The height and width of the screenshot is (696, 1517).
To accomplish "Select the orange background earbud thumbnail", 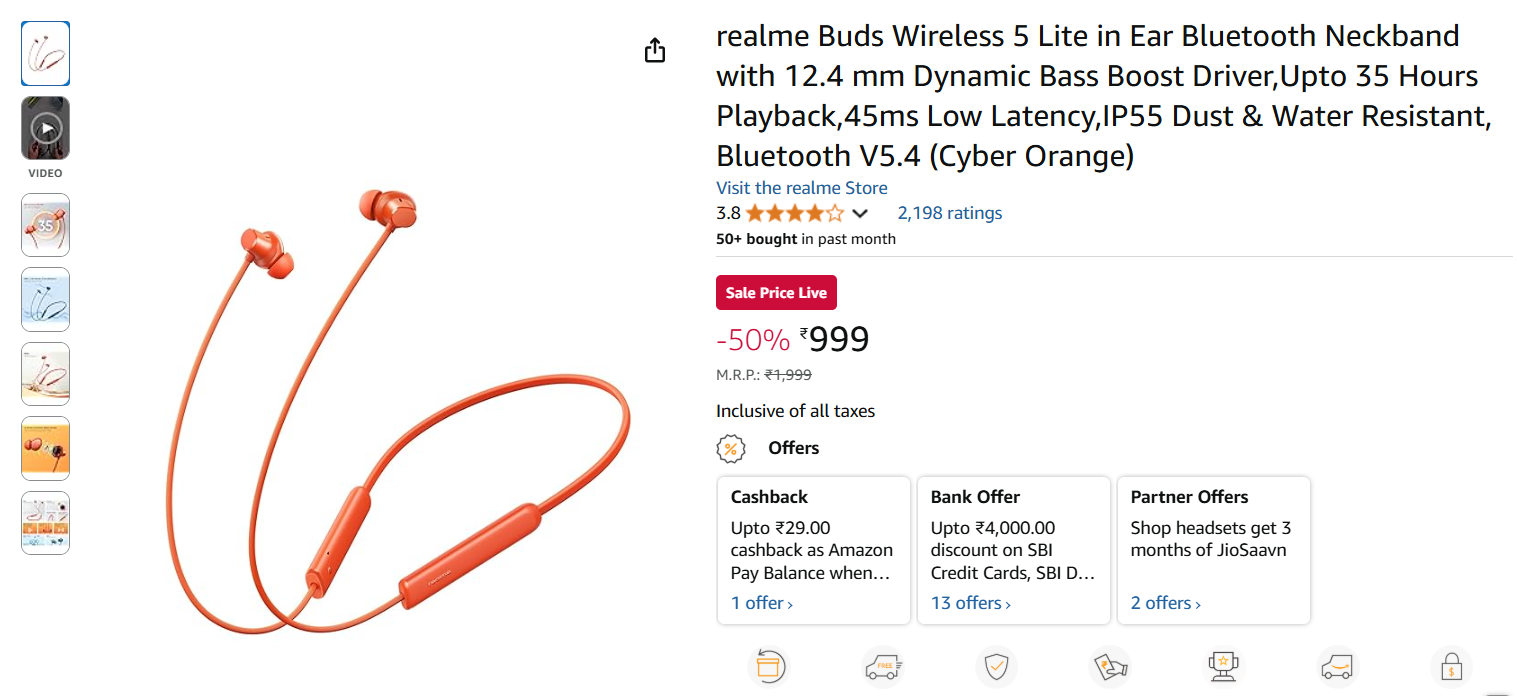I will tap(45, 448).
